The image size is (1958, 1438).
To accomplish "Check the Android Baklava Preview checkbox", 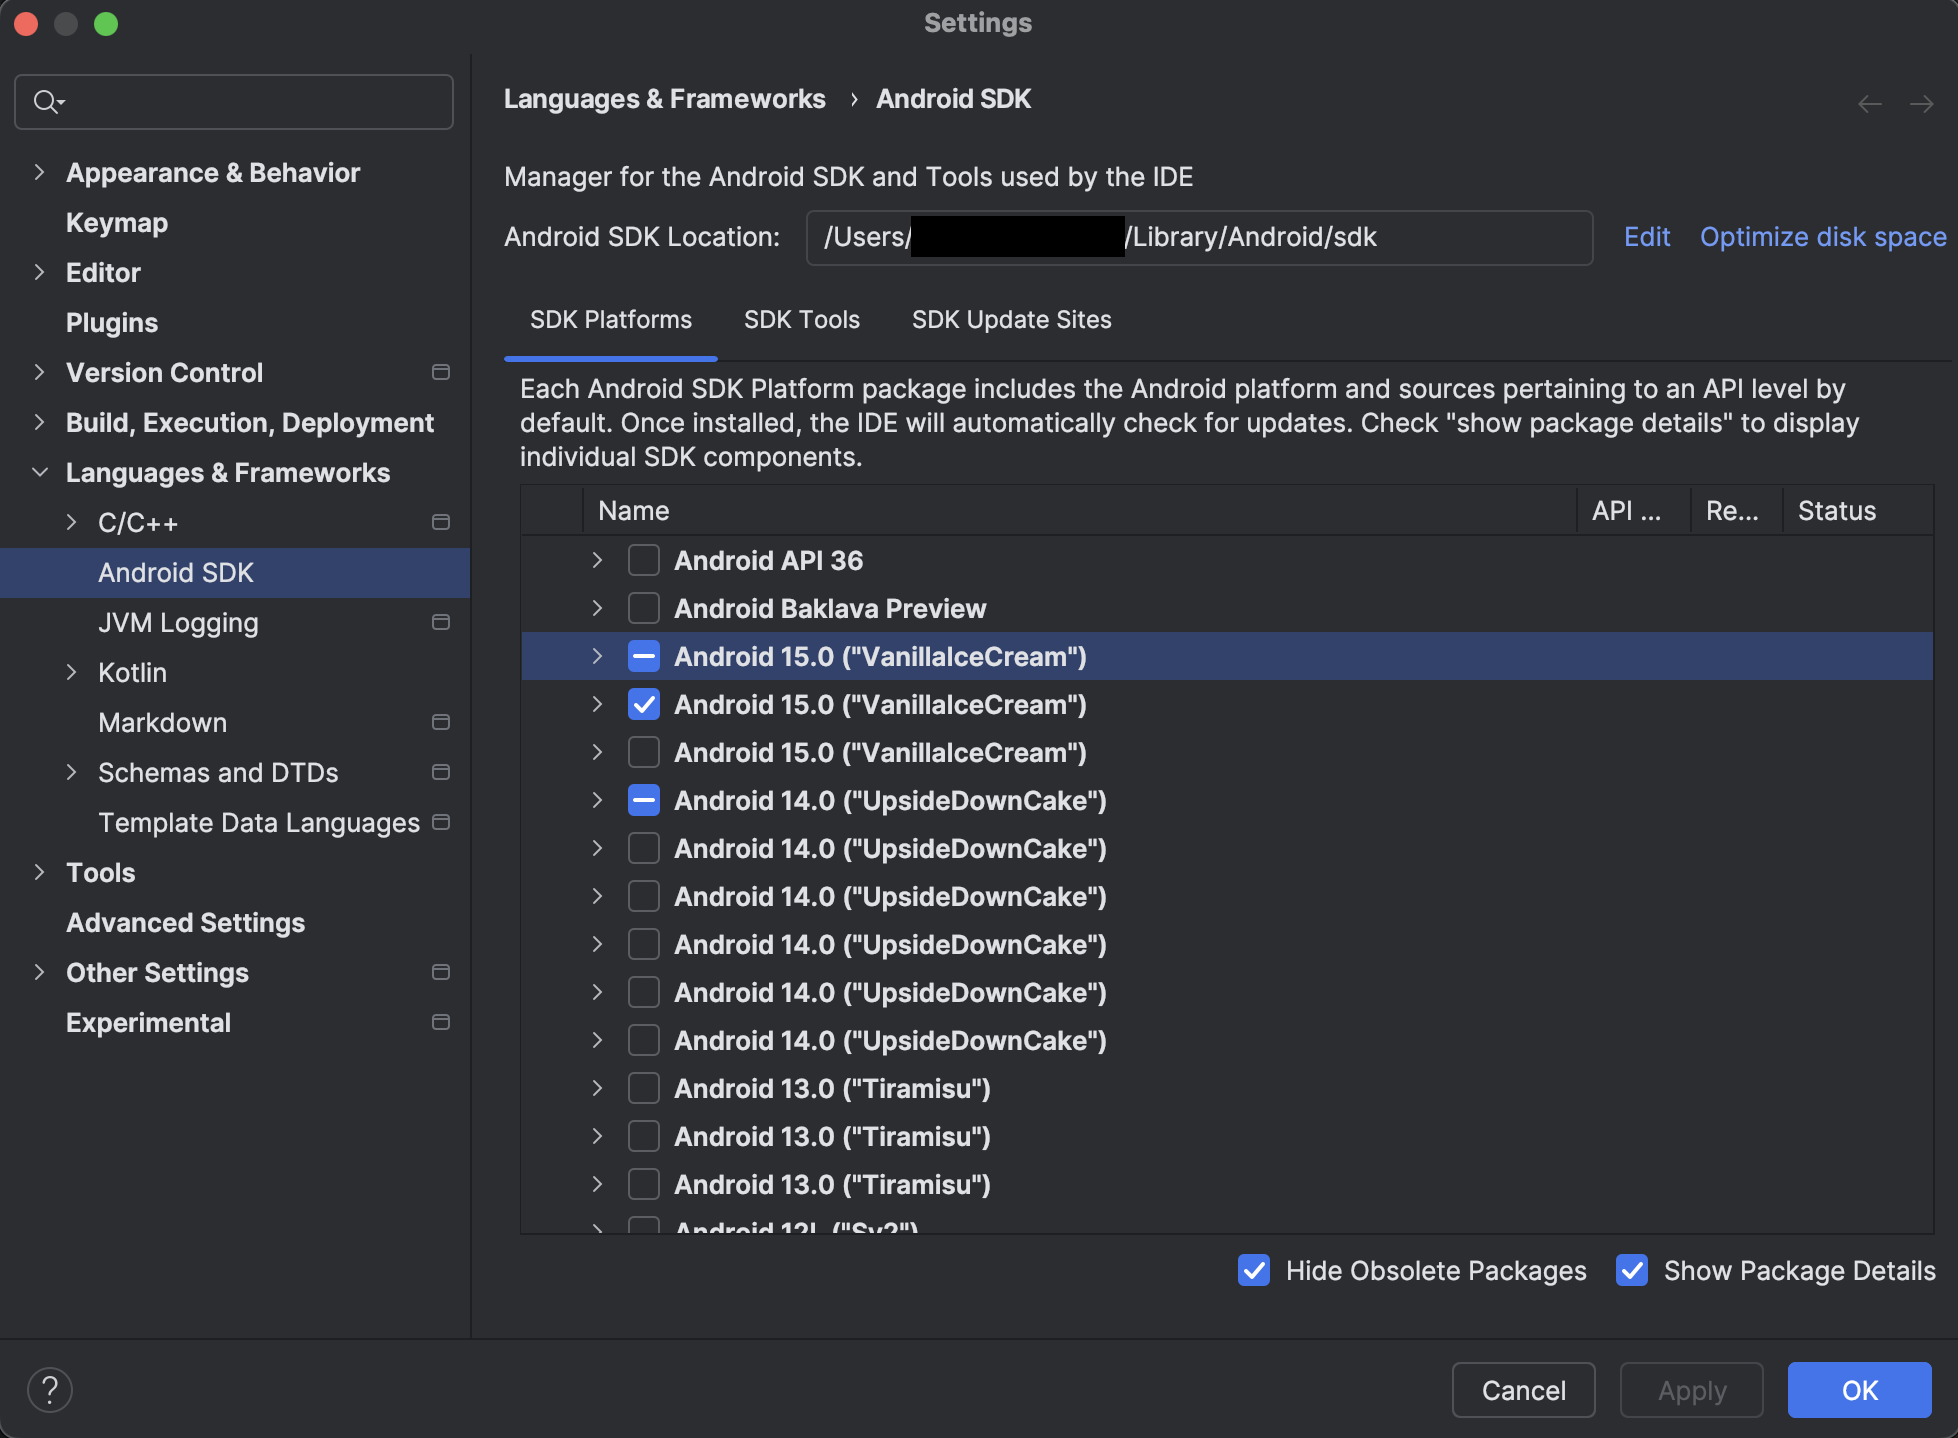I will coord(644,608).
